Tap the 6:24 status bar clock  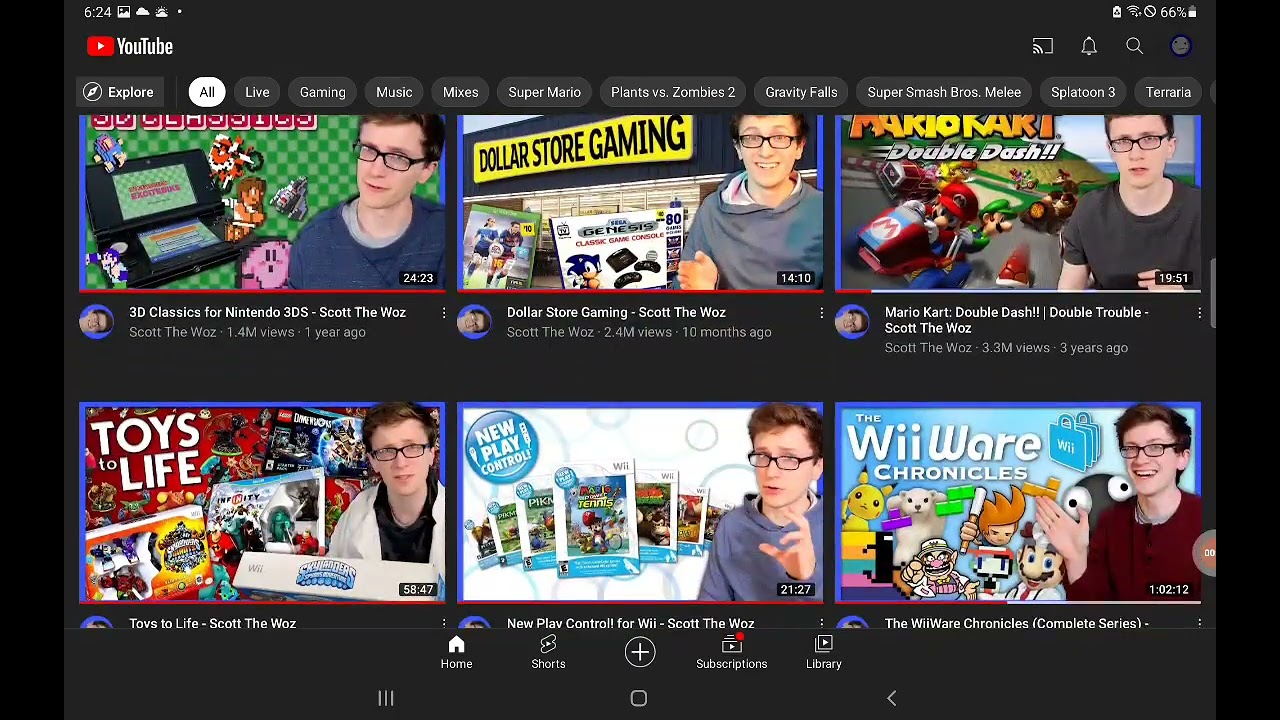97,12
